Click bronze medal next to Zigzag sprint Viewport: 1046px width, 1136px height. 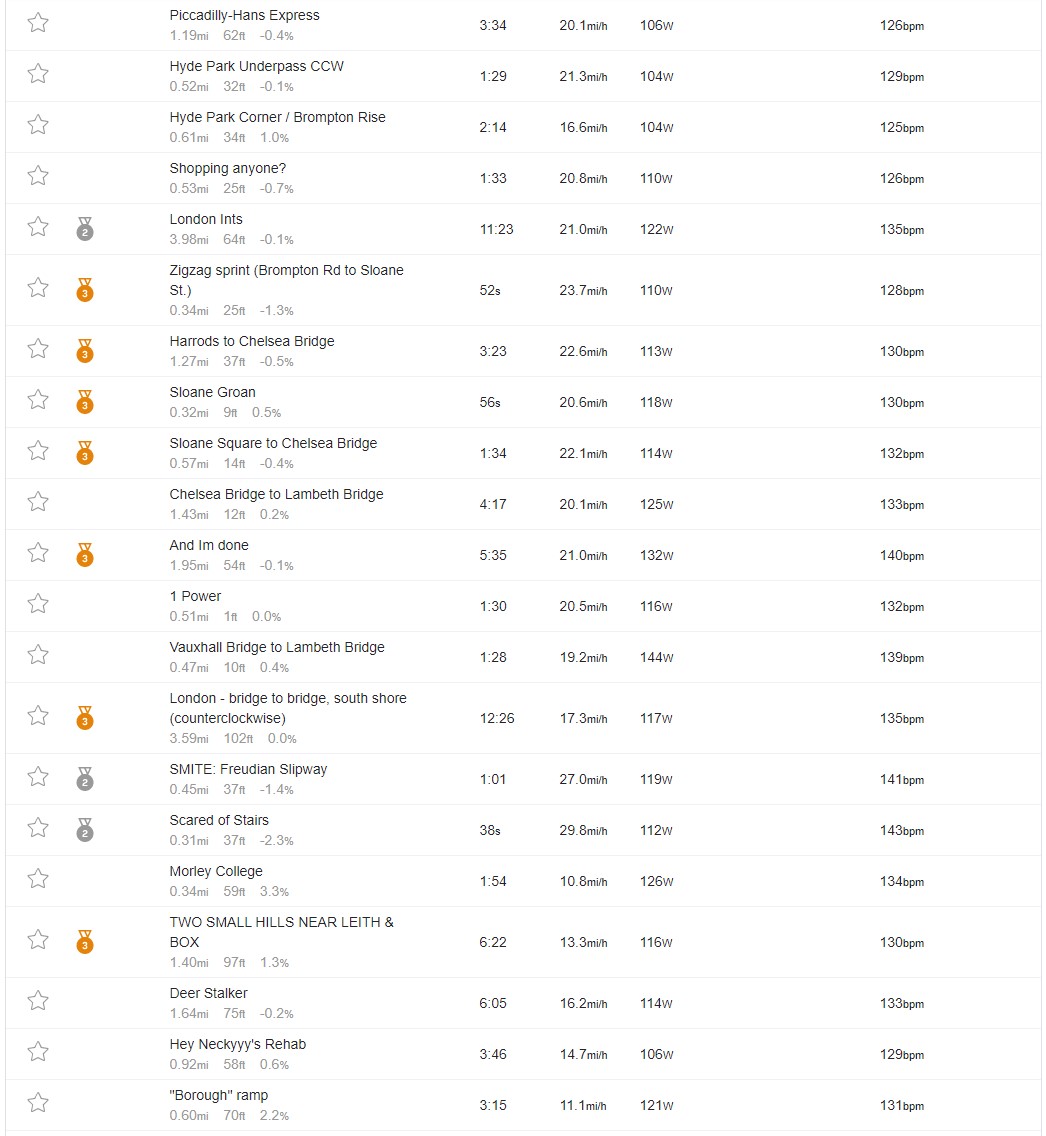tap(85, 290)
